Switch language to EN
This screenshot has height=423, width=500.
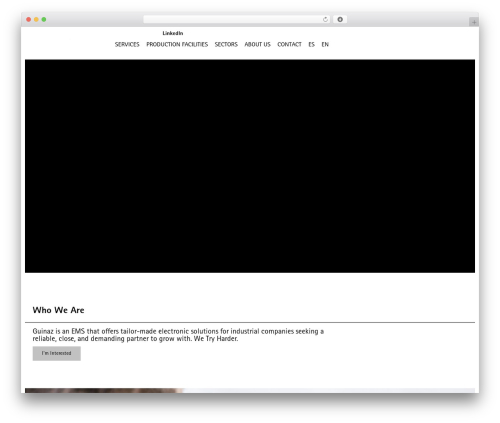tap(325, 44)
